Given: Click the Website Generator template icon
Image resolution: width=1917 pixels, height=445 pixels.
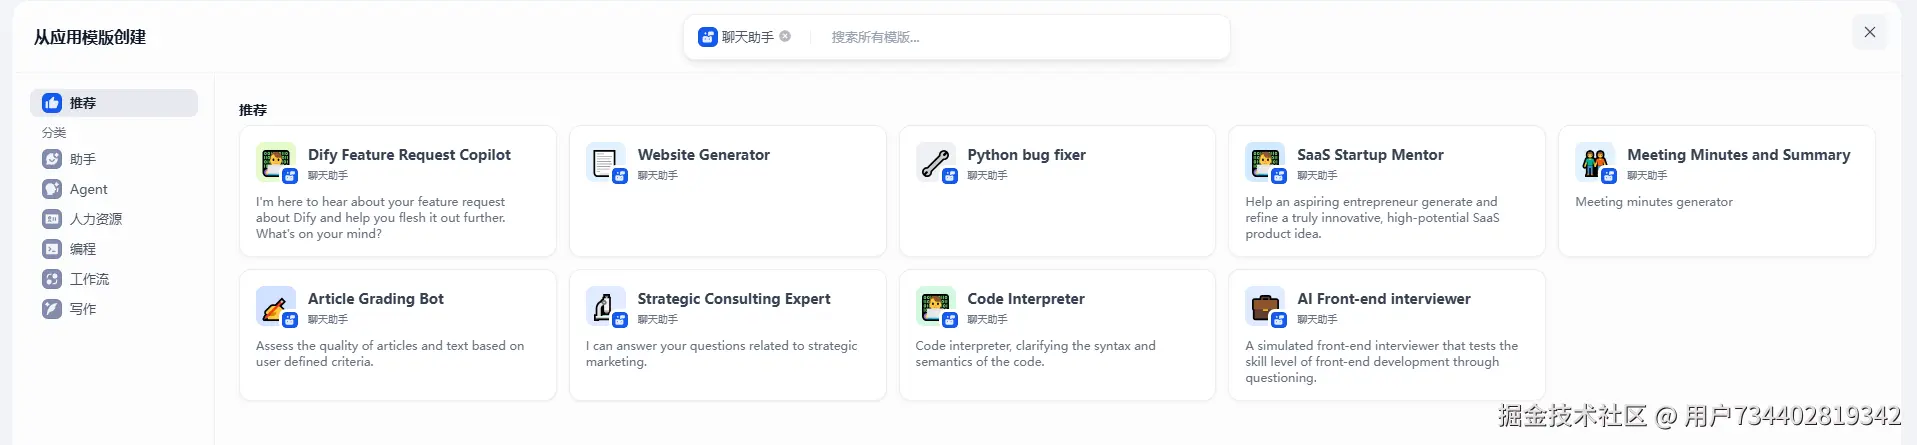Looking at the screenshot, I should pyautogui.click(x=605, y=162).
